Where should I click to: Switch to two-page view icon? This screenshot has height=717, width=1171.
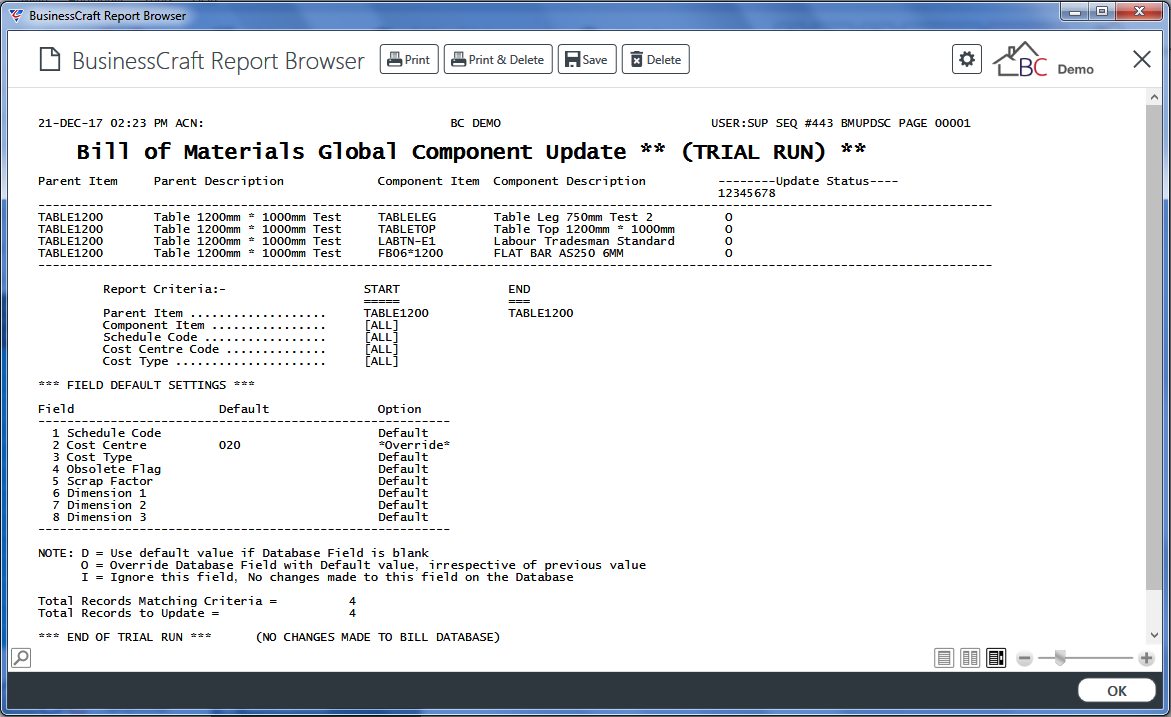click(x=970, y=658)
